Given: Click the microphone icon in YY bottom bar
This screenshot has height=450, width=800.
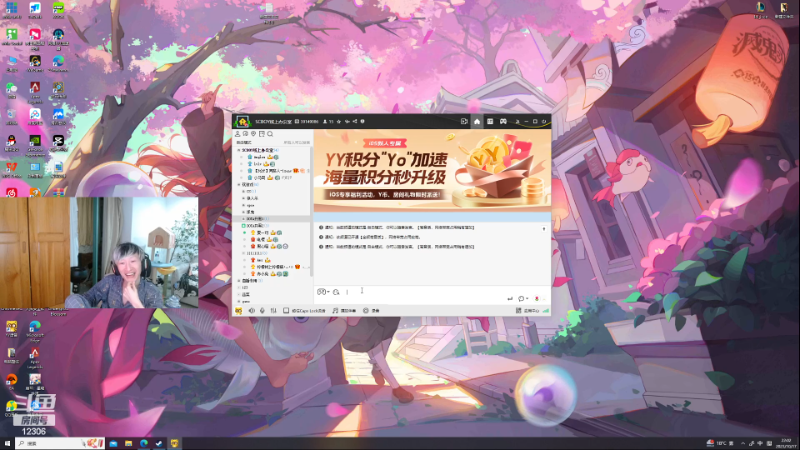Looking at the screenshot, I should (x=262, y=310).
